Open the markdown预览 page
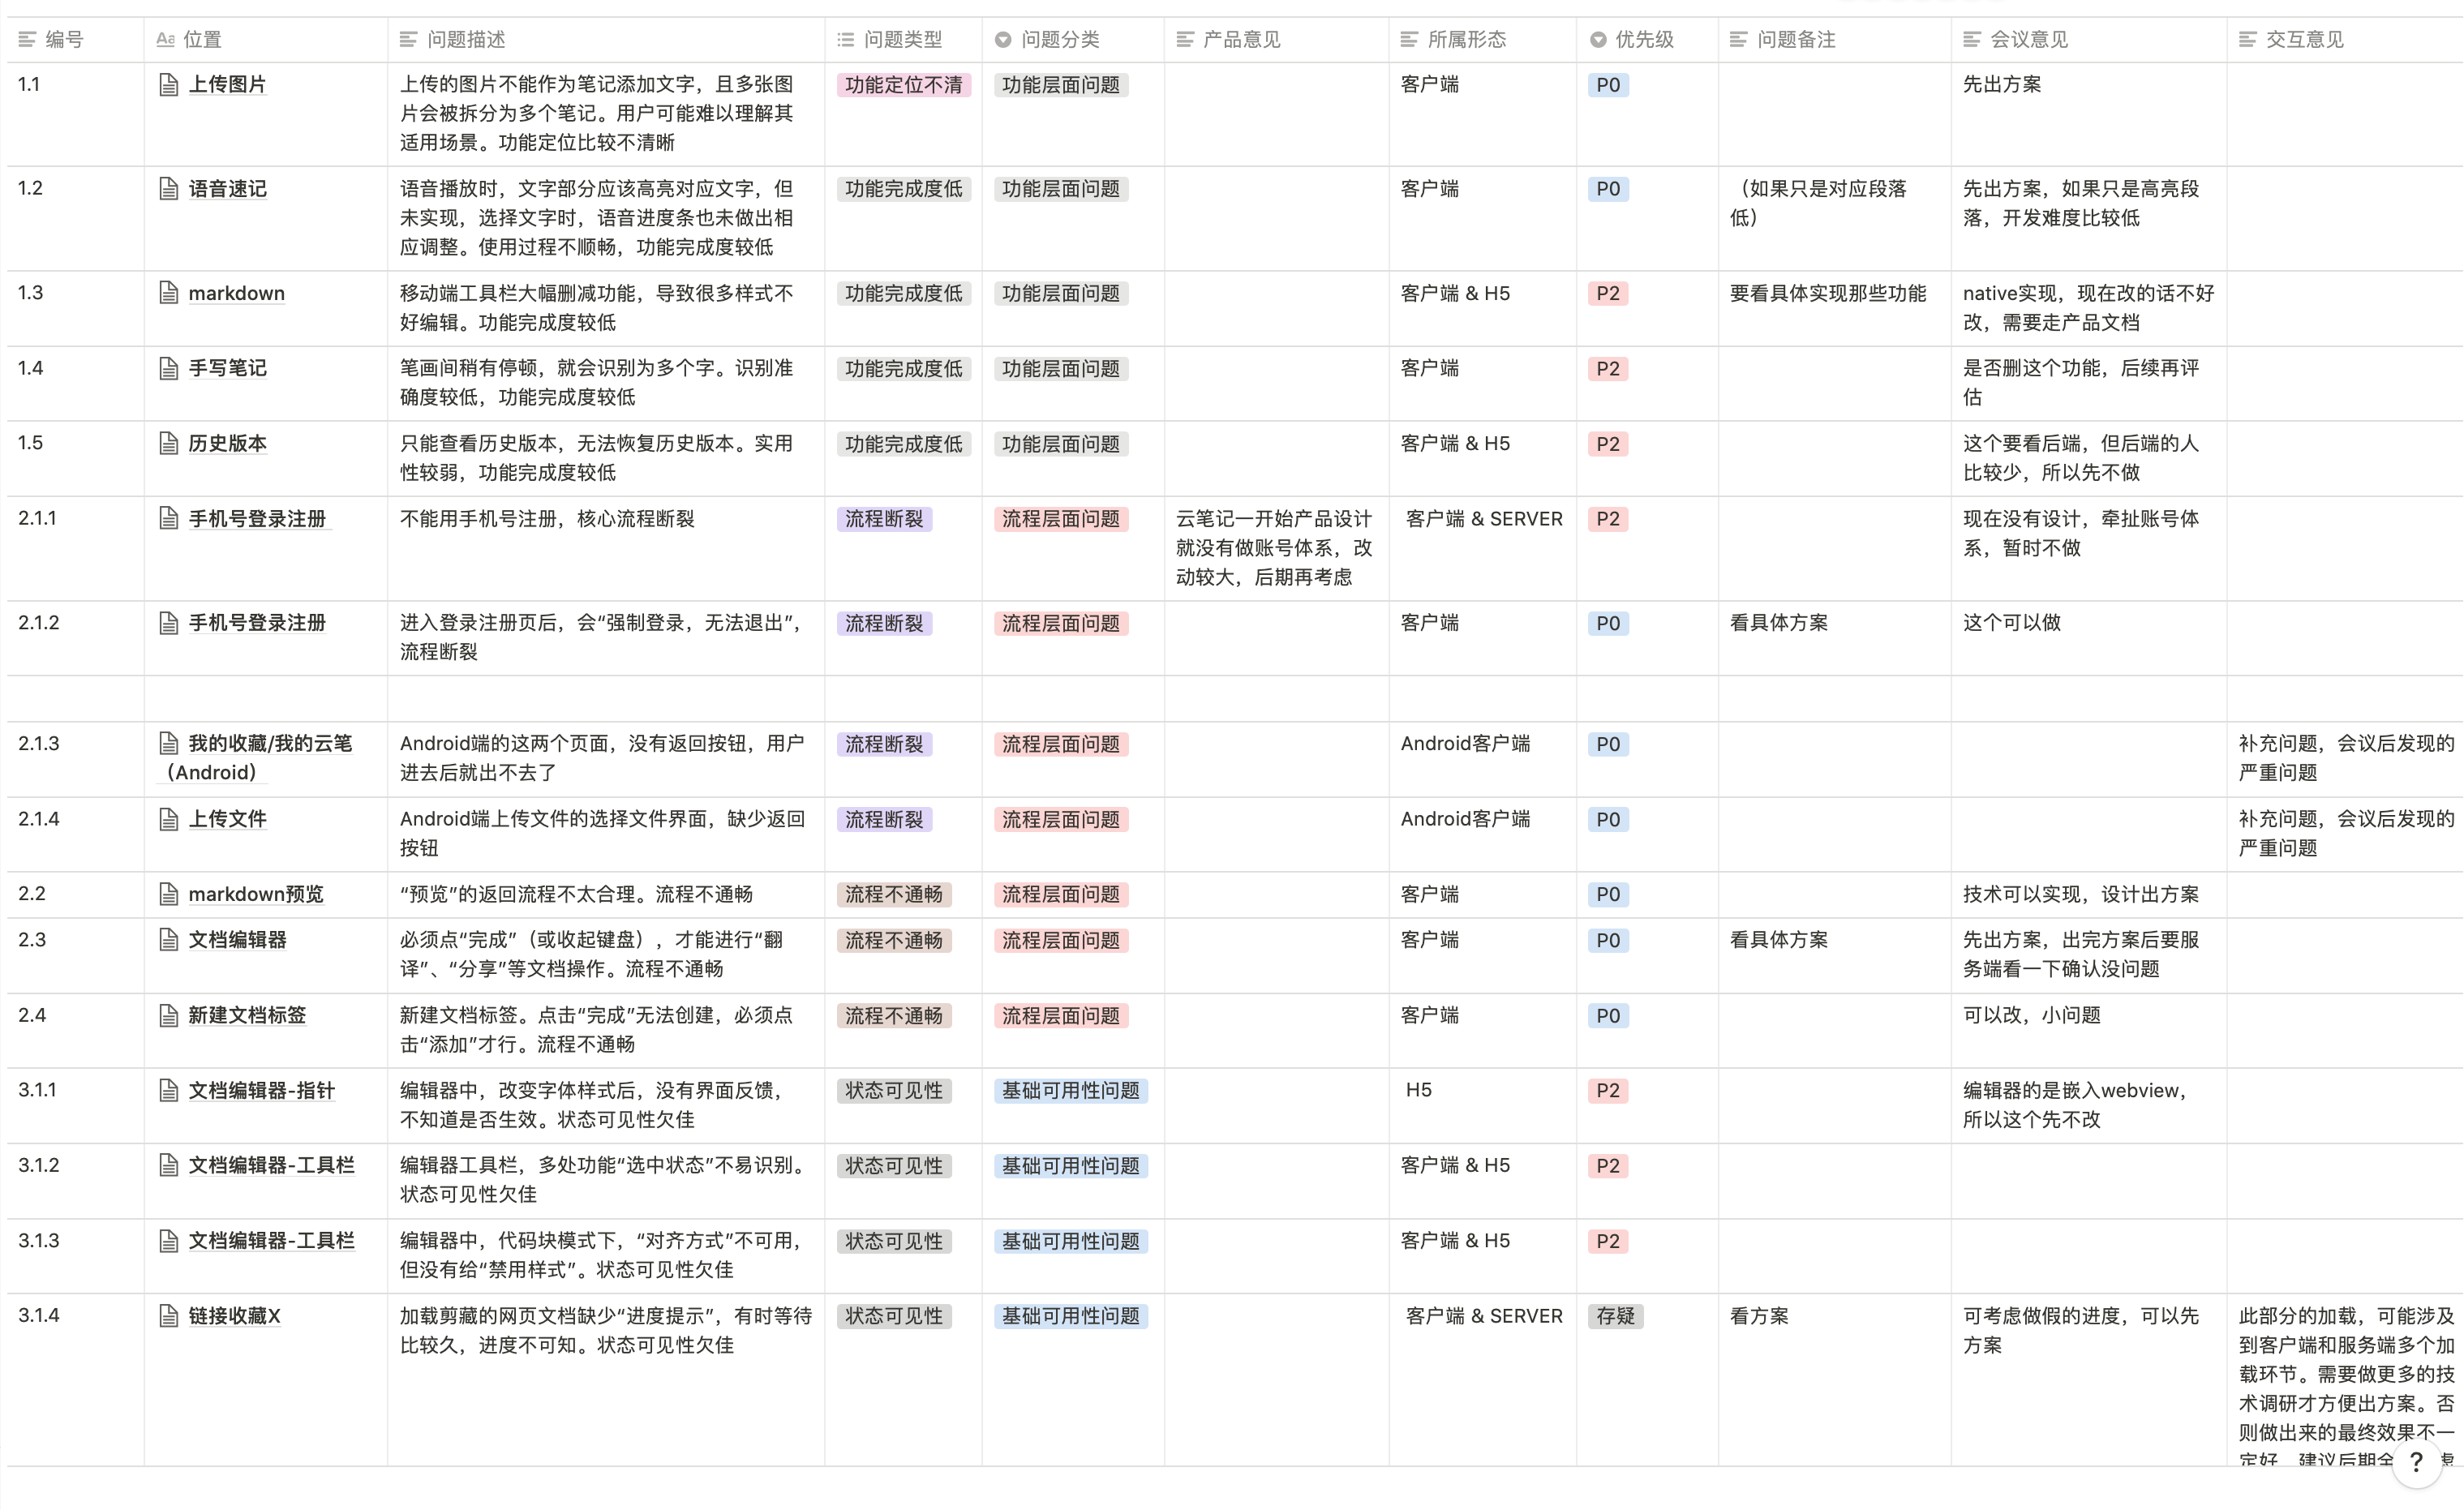The width and height of the screenshot is (2464, 1510). coord(256,894)
